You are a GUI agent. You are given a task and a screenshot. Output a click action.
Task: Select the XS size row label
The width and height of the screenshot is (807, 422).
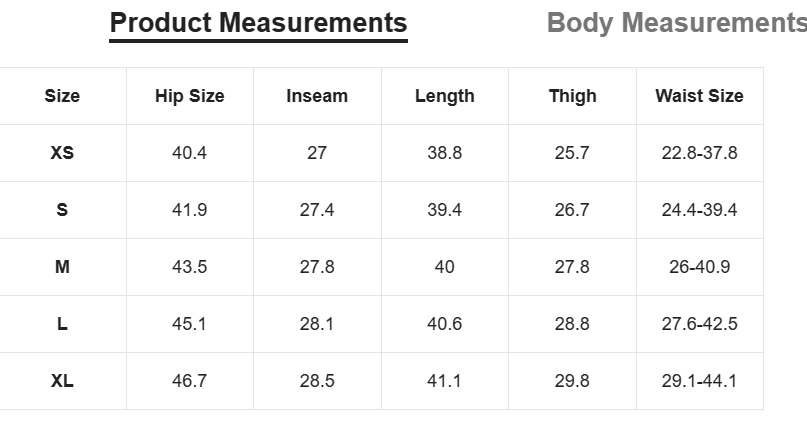62,153
